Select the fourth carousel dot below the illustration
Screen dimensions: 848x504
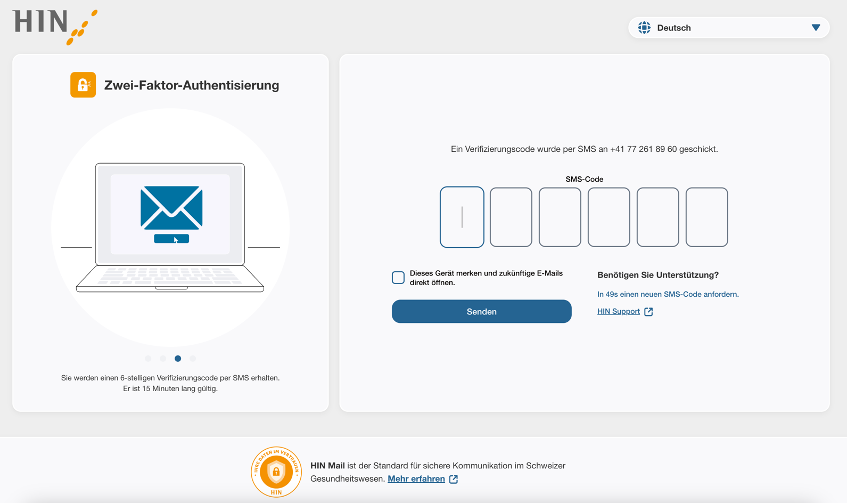[193, 358]
